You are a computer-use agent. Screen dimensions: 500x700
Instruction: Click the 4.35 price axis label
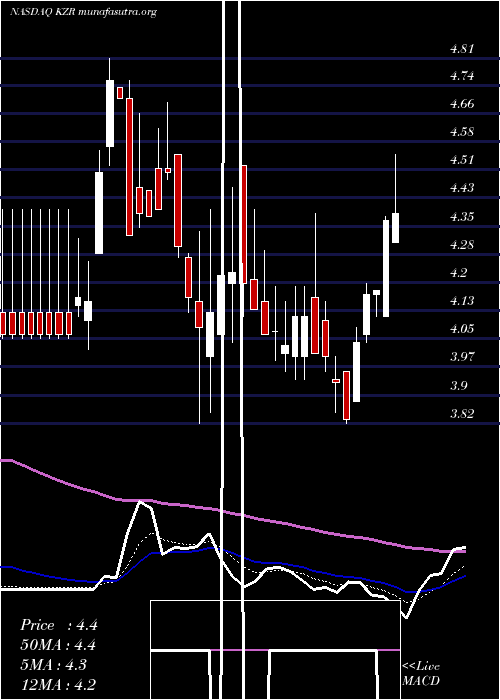point(462,217)
